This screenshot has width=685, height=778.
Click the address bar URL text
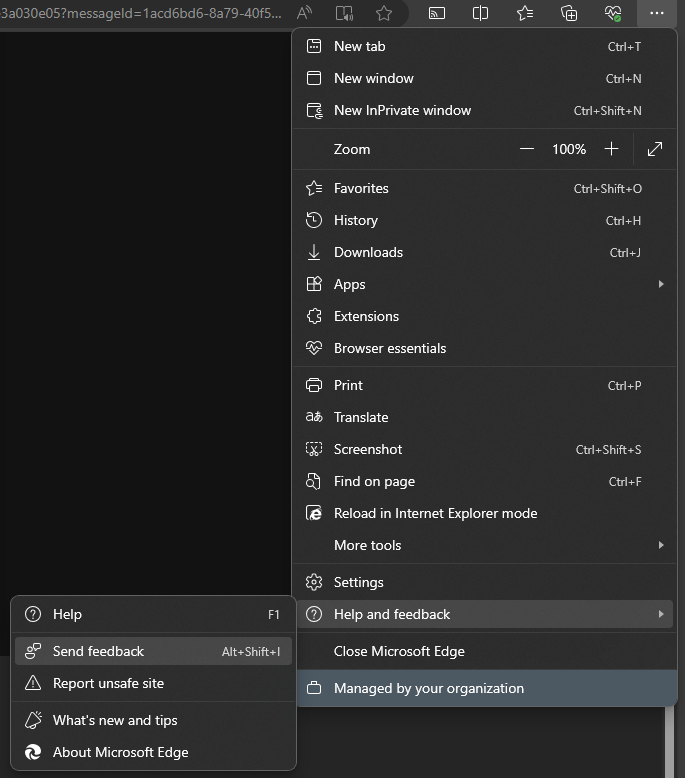pyautogui.click(x=141, y=13)
